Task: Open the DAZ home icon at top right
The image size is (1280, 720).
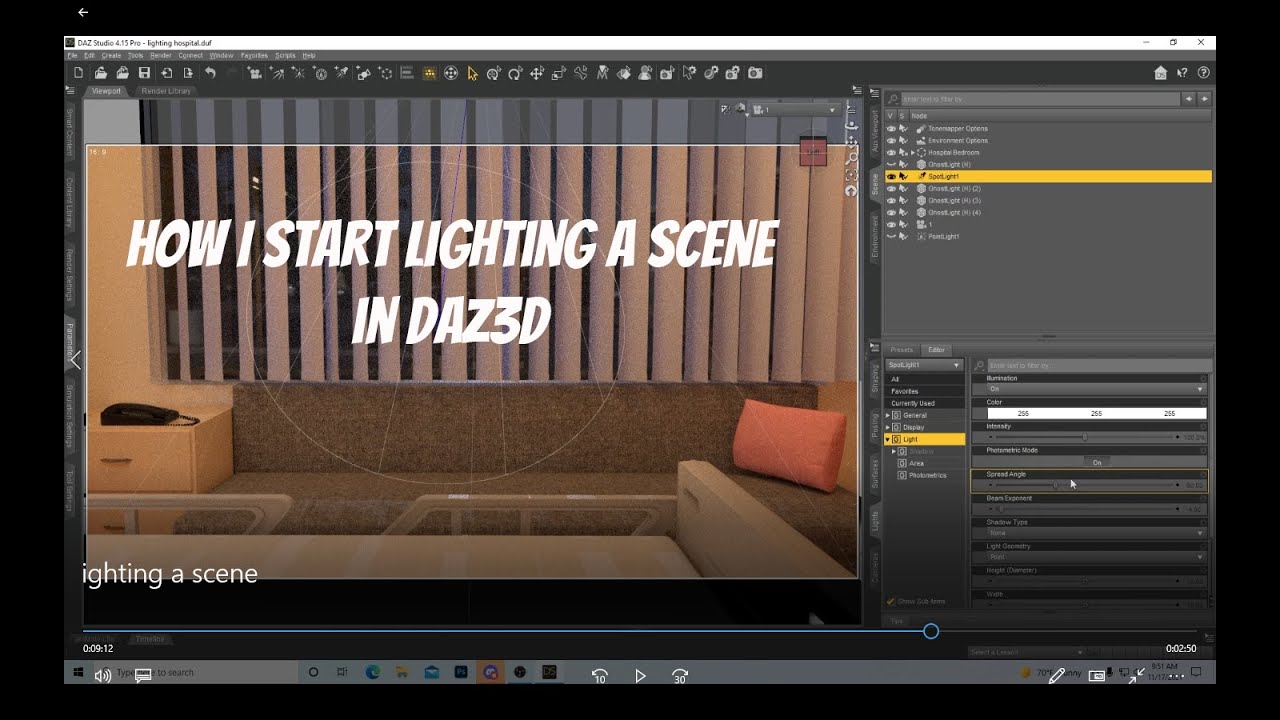Action: pos(1160,73)
